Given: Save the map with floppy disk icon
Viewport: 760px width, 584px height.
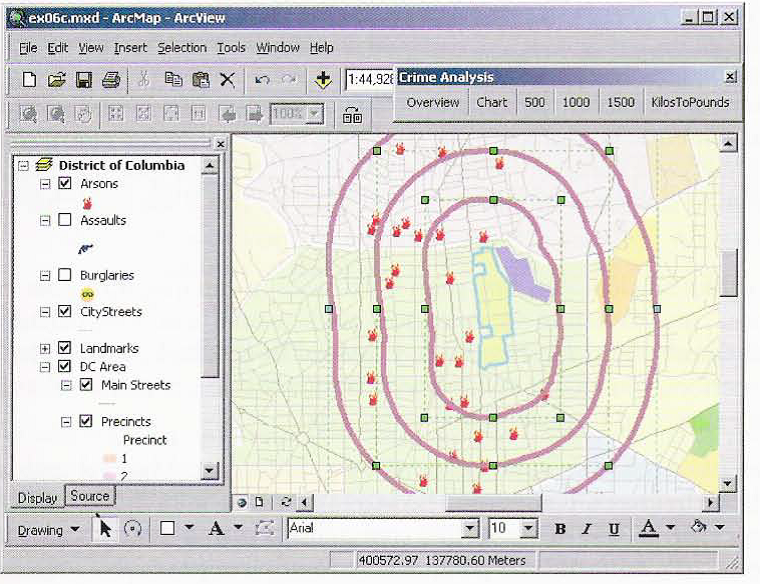Looking at the screenshot, I should [84, 79].
